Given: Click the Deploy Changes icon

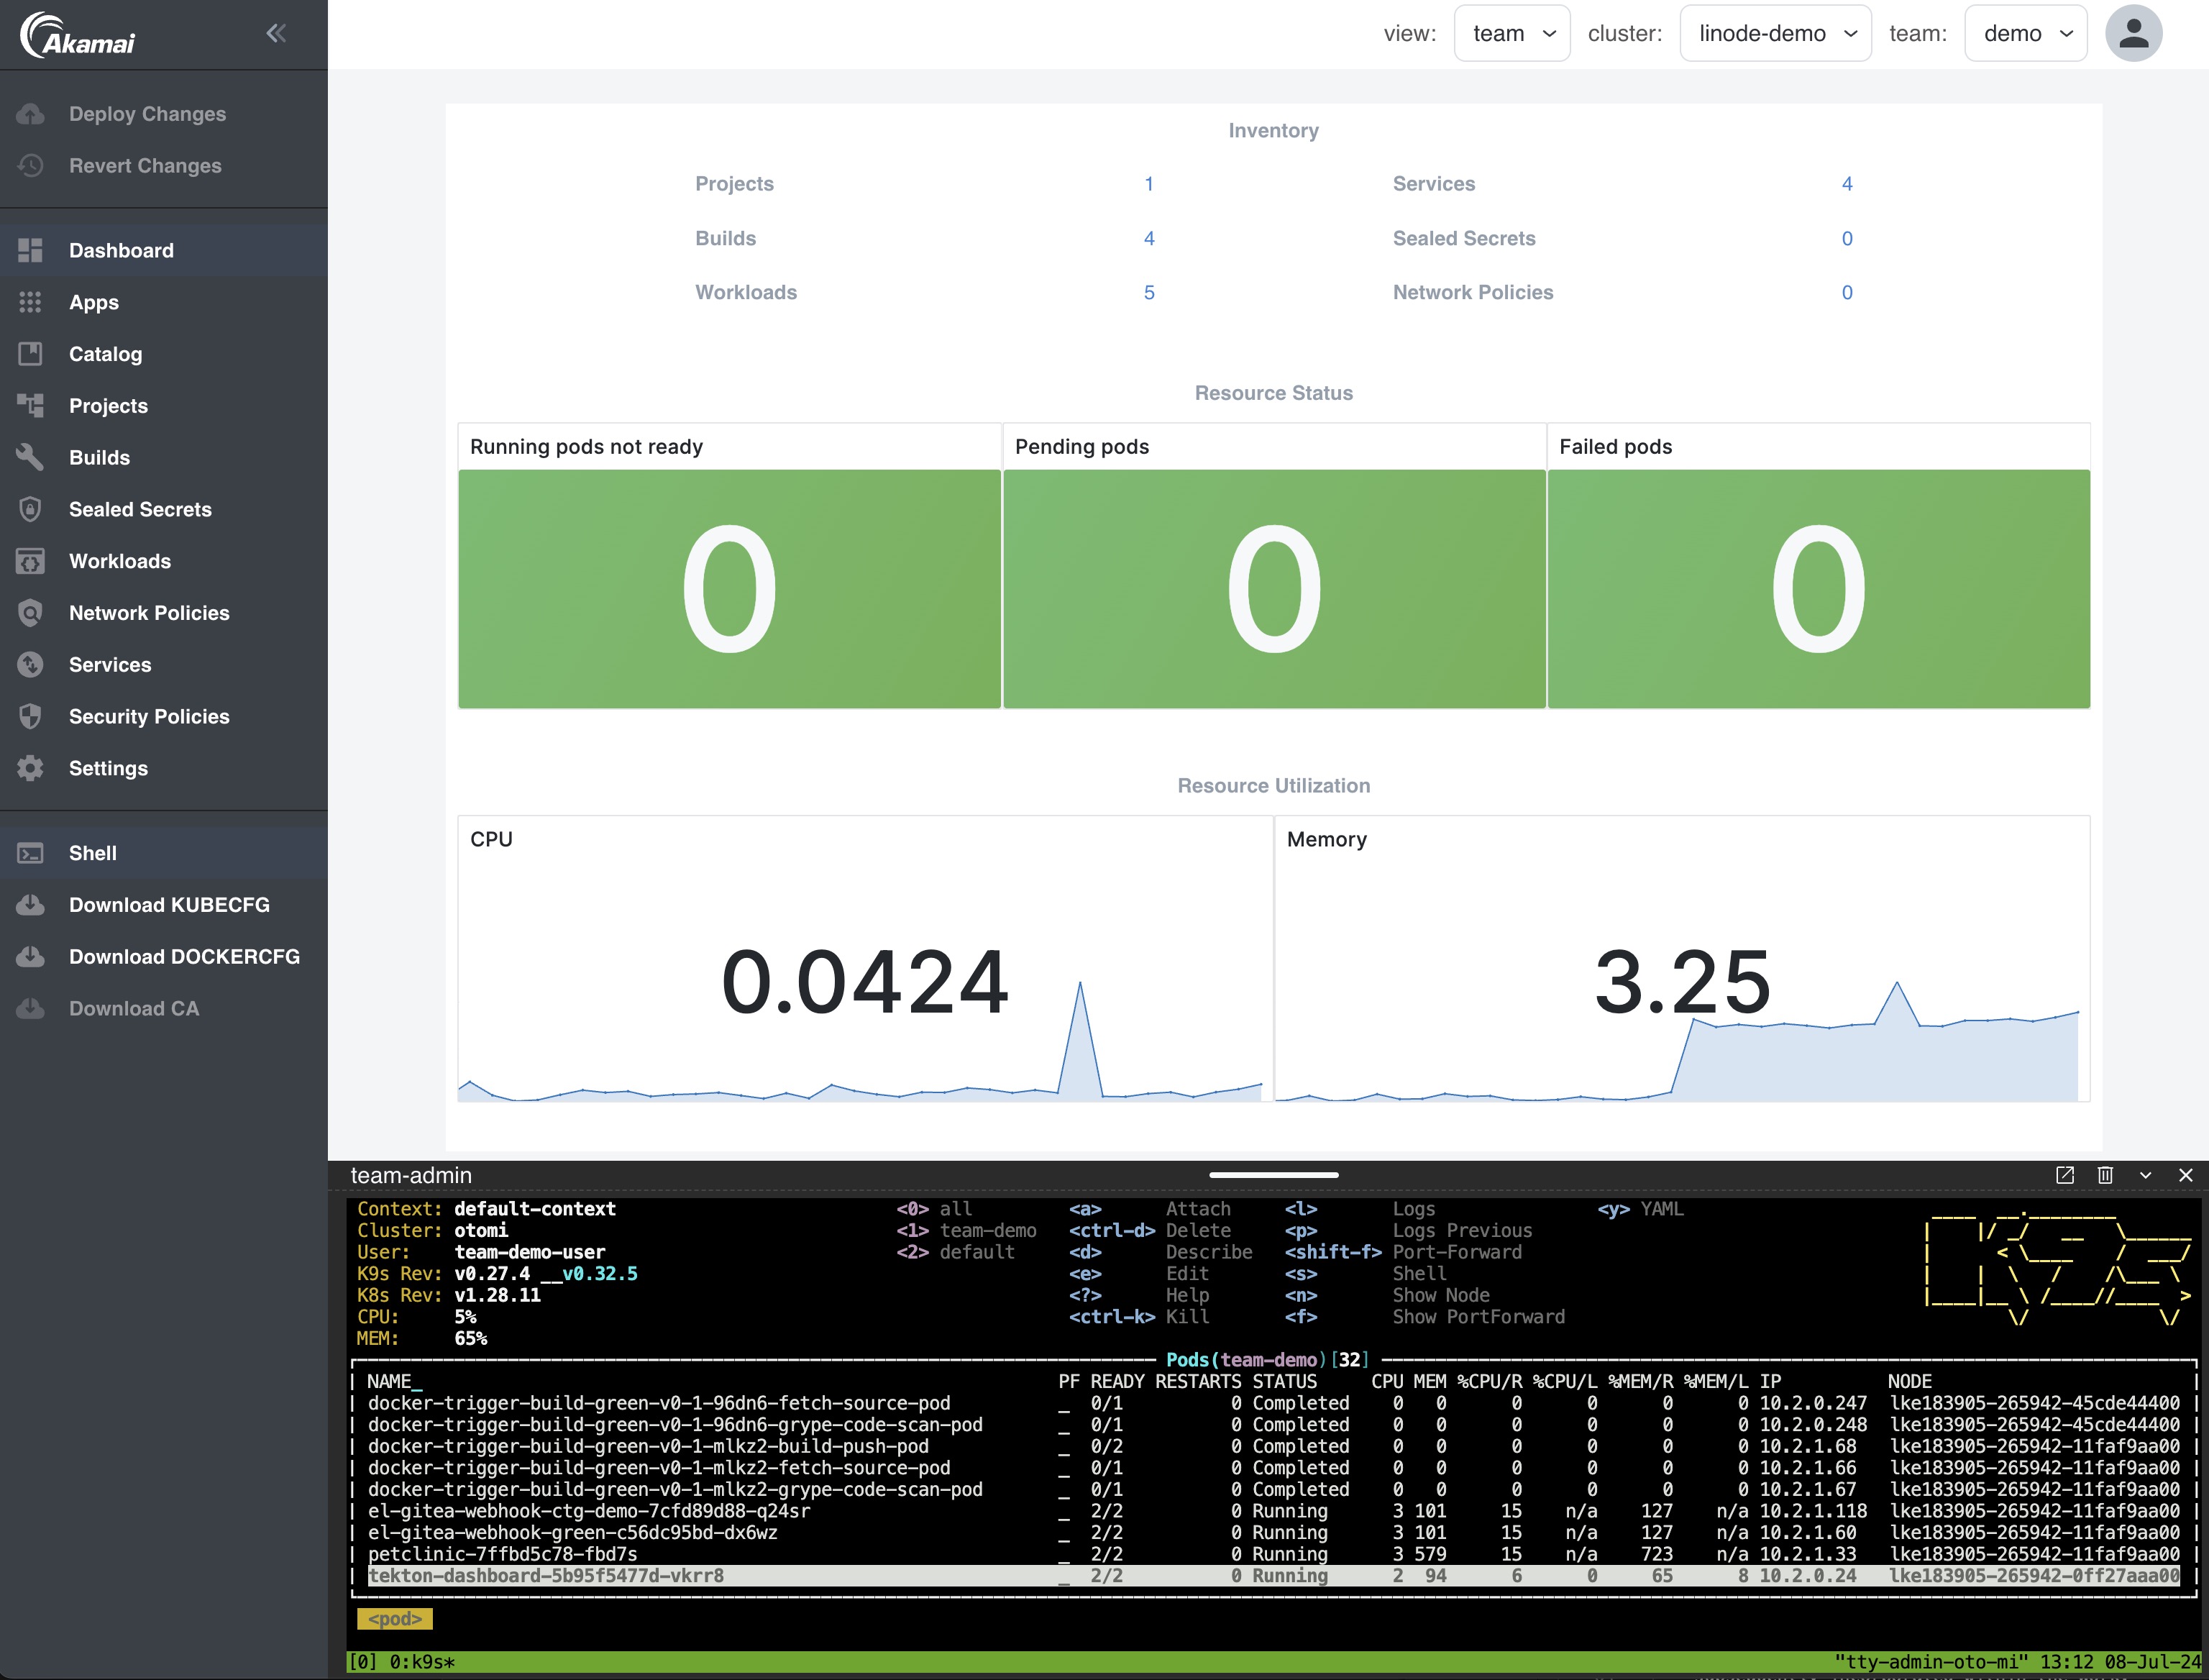Looking at the screenshot, I should [34, 113].
